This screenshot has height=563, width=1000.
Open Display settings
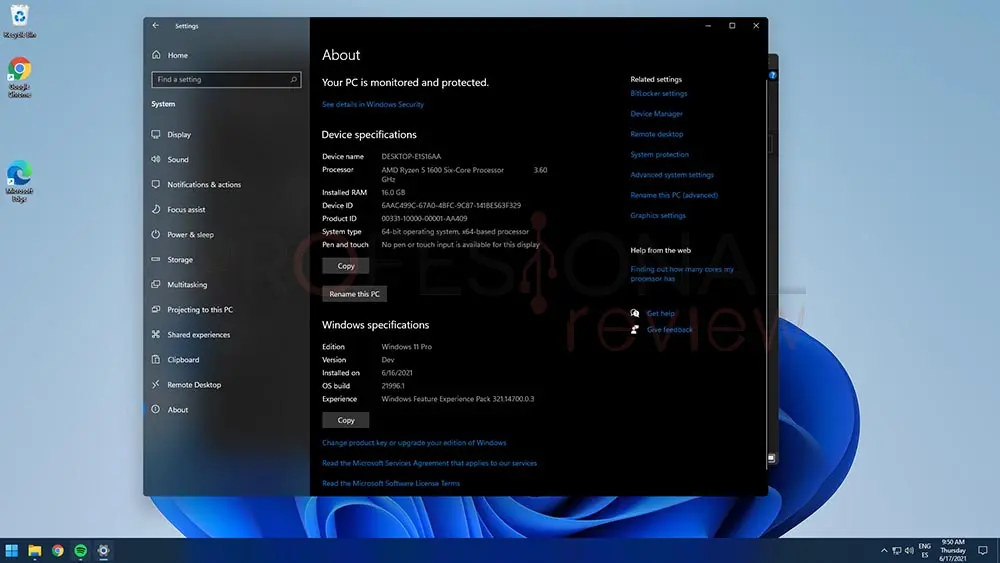click(172, 135)
